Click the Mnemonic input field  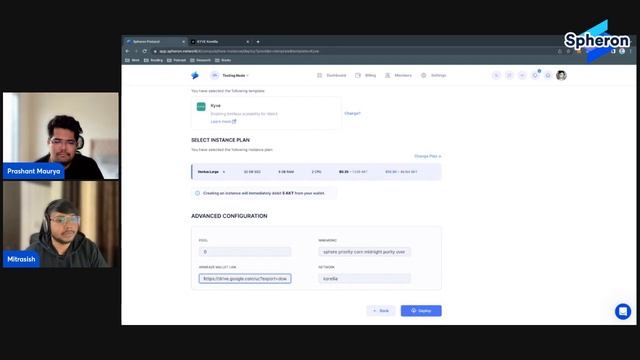tap(364, 252)
